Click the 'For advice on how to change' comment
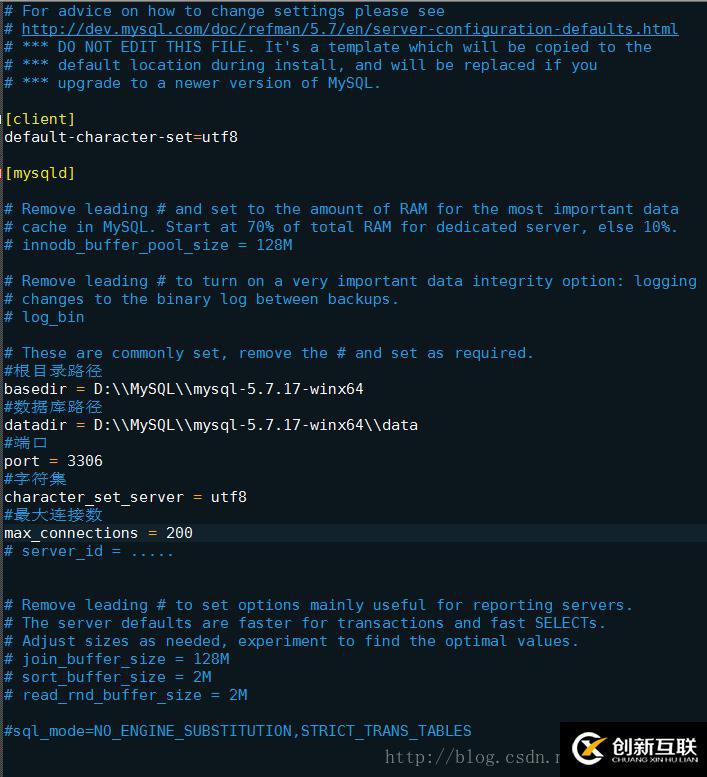The width and height of the screenshot is (707, 777). [x=224, y=11]
